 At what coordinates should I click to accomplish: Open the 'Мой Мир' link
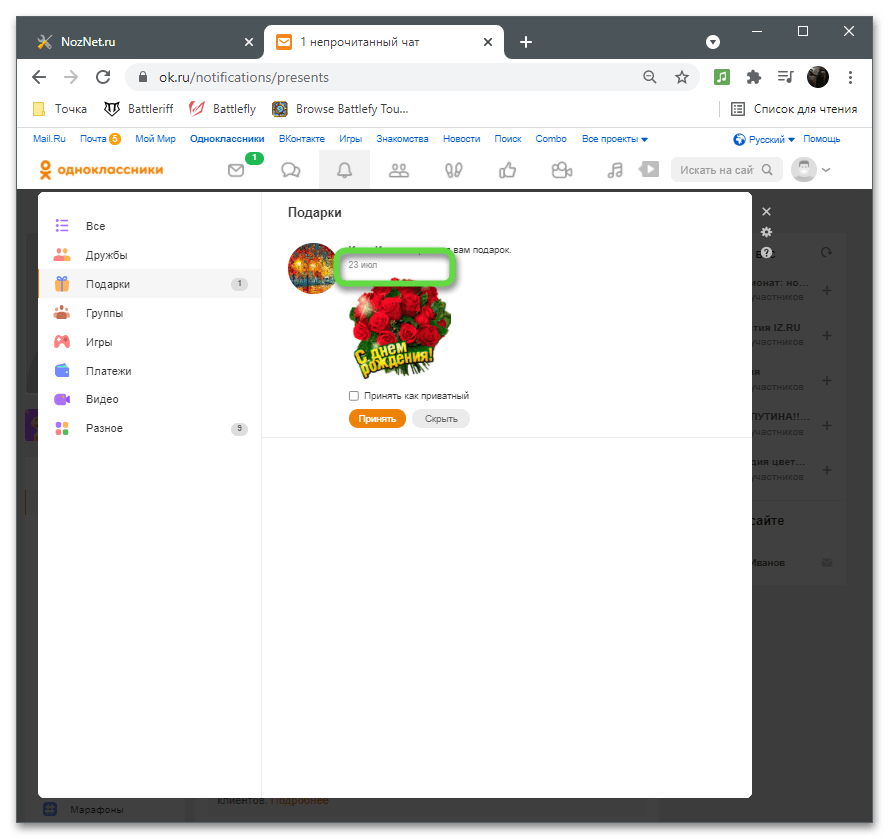click(155, 139)
